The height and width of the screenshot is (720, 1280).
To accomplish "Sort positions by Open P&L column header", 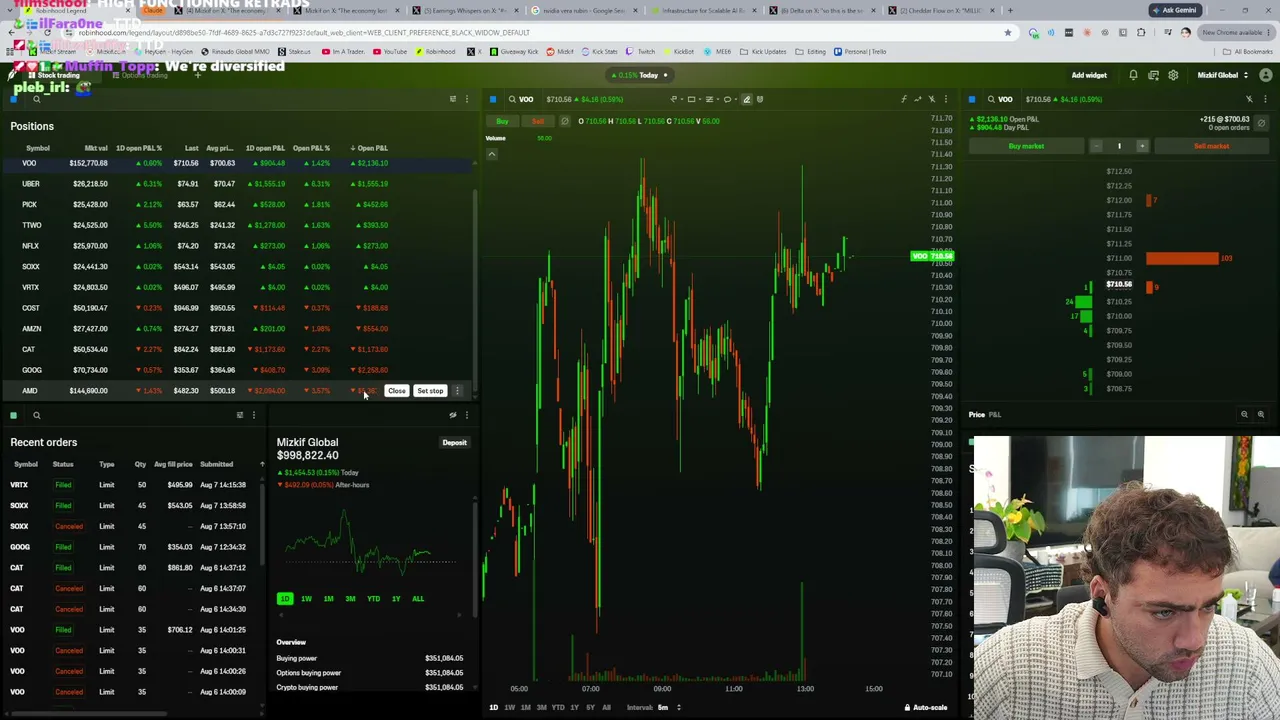I will (370, 148).
